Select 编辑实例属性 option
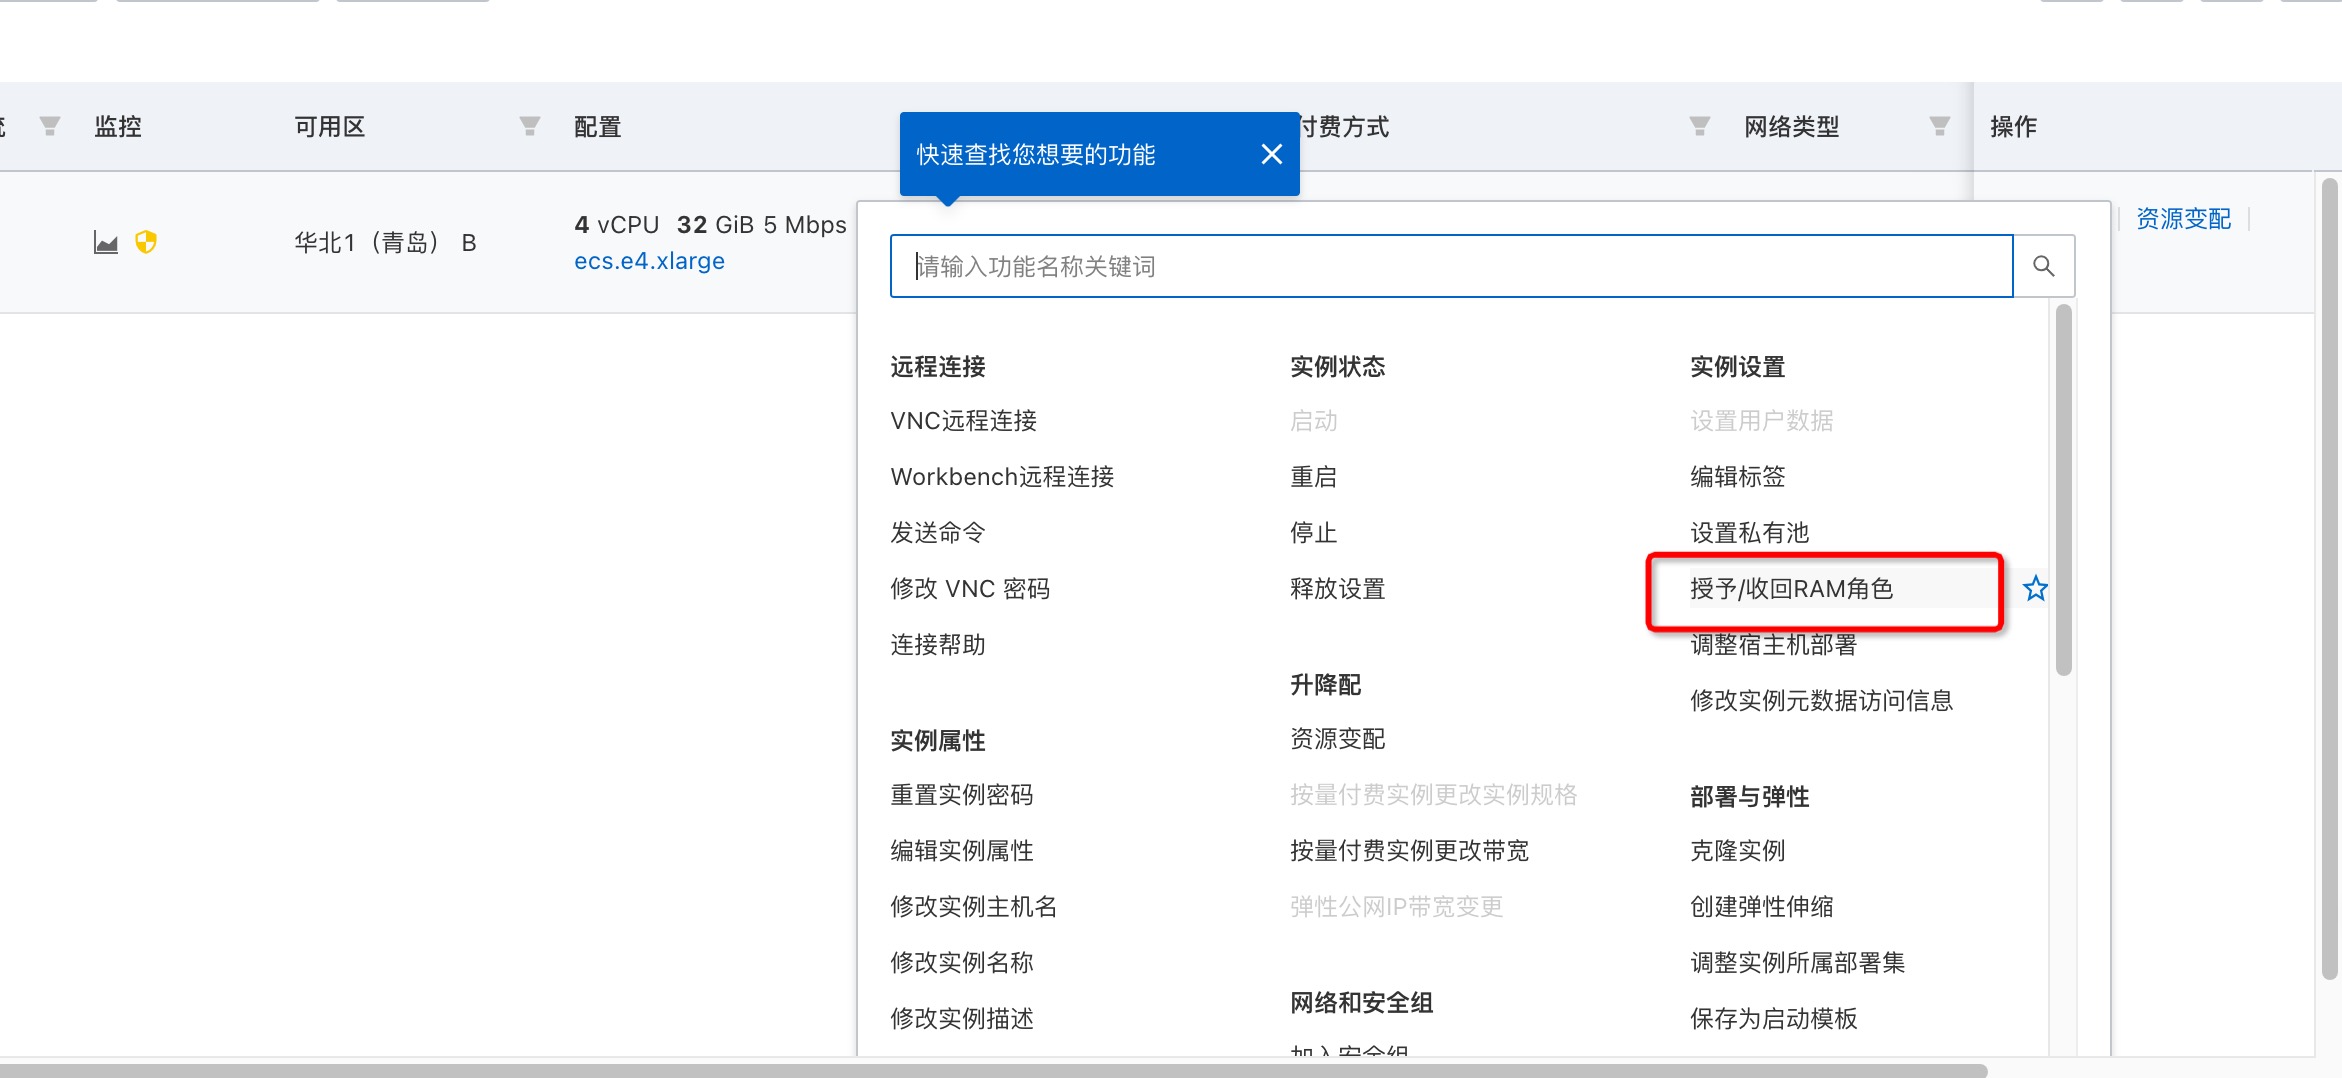This screenshot has width=2342, height=1078. click(x=962, y=851)
